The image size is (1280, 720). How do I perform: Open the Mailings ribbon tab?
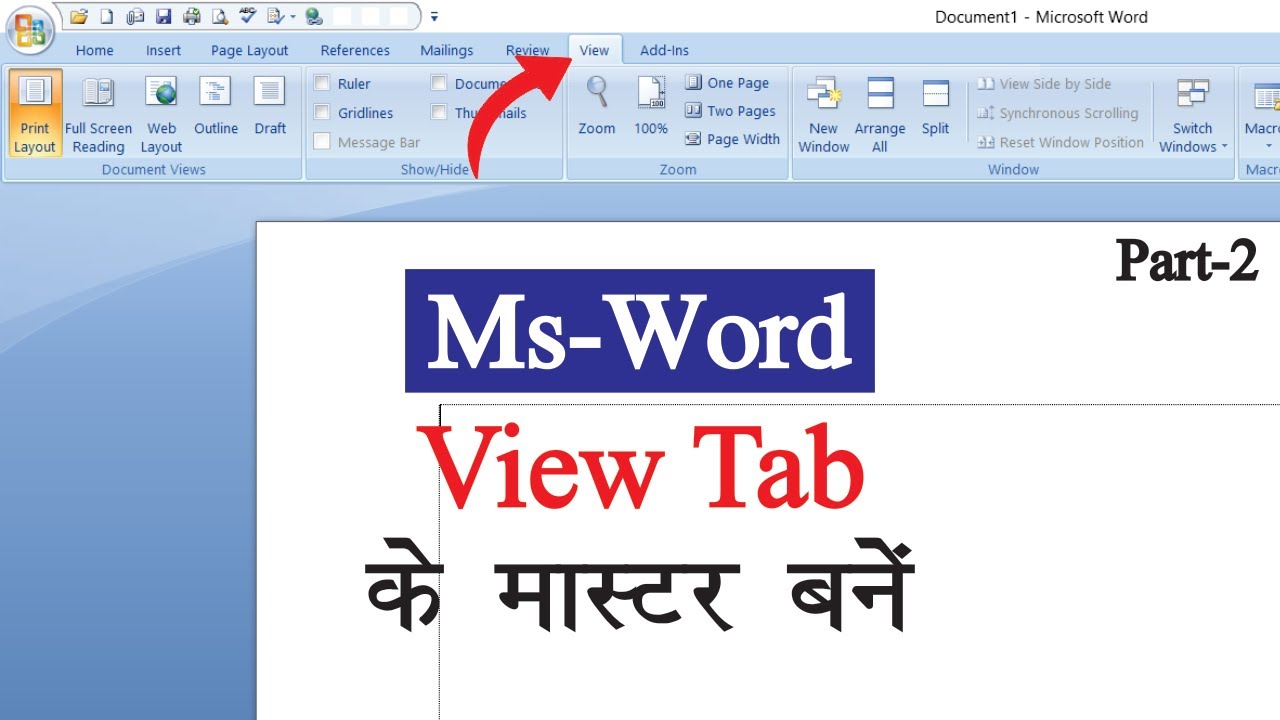click(x=447, y=50)
